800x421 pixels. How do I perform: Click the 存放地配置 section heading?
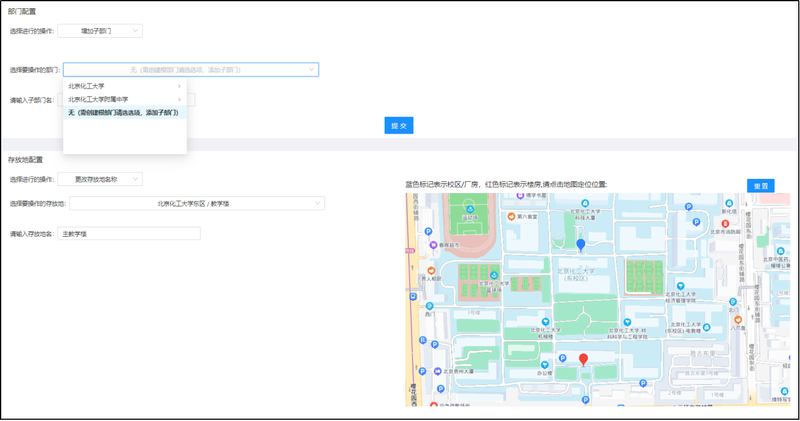click(x=26, y=160)
